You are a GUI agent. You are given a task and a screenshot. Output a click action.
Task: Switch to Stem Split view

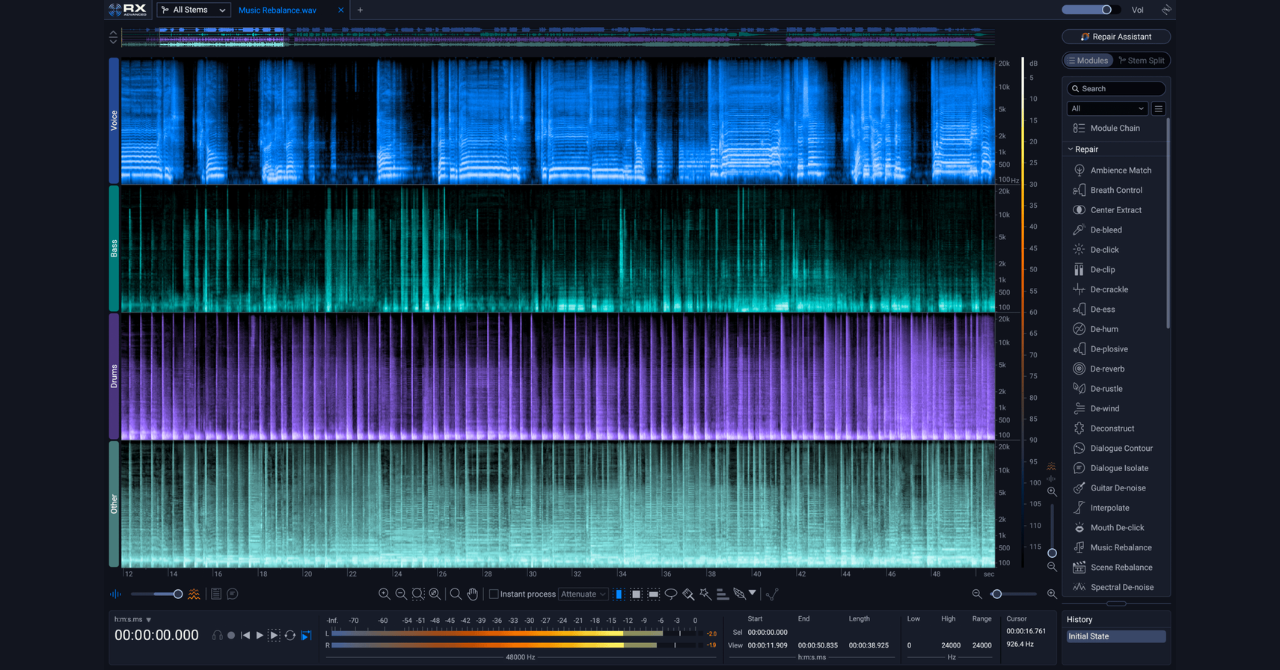tap(1141, 60)
